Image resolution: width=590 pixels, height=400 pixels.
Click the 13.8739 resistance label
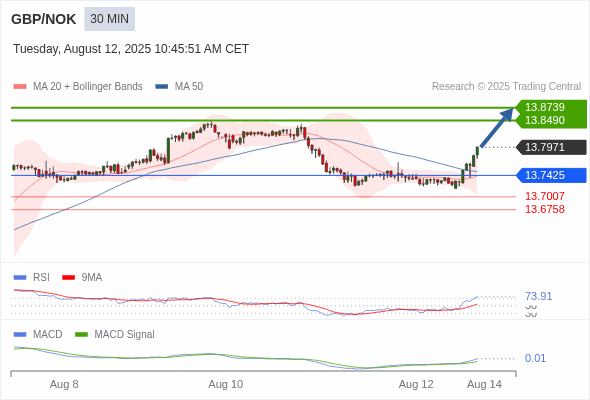point(544,107)
